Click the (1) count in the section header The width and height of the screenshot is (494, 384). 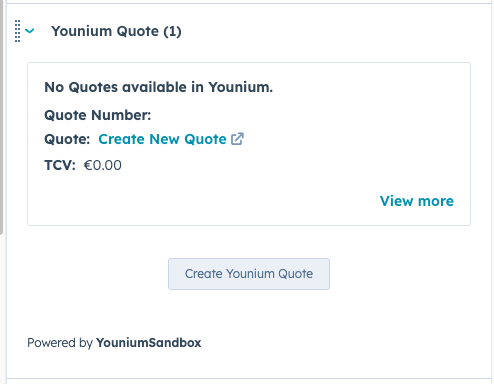[172, 31]
